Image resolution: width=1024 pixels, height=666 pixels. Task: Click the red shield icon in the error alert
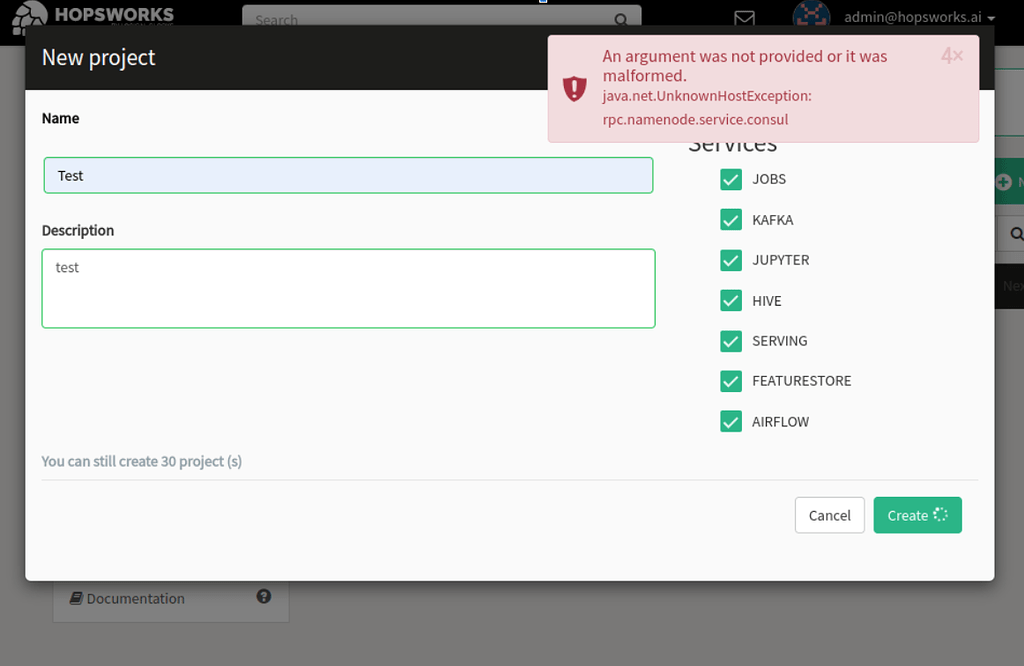(x=574, y=88)
